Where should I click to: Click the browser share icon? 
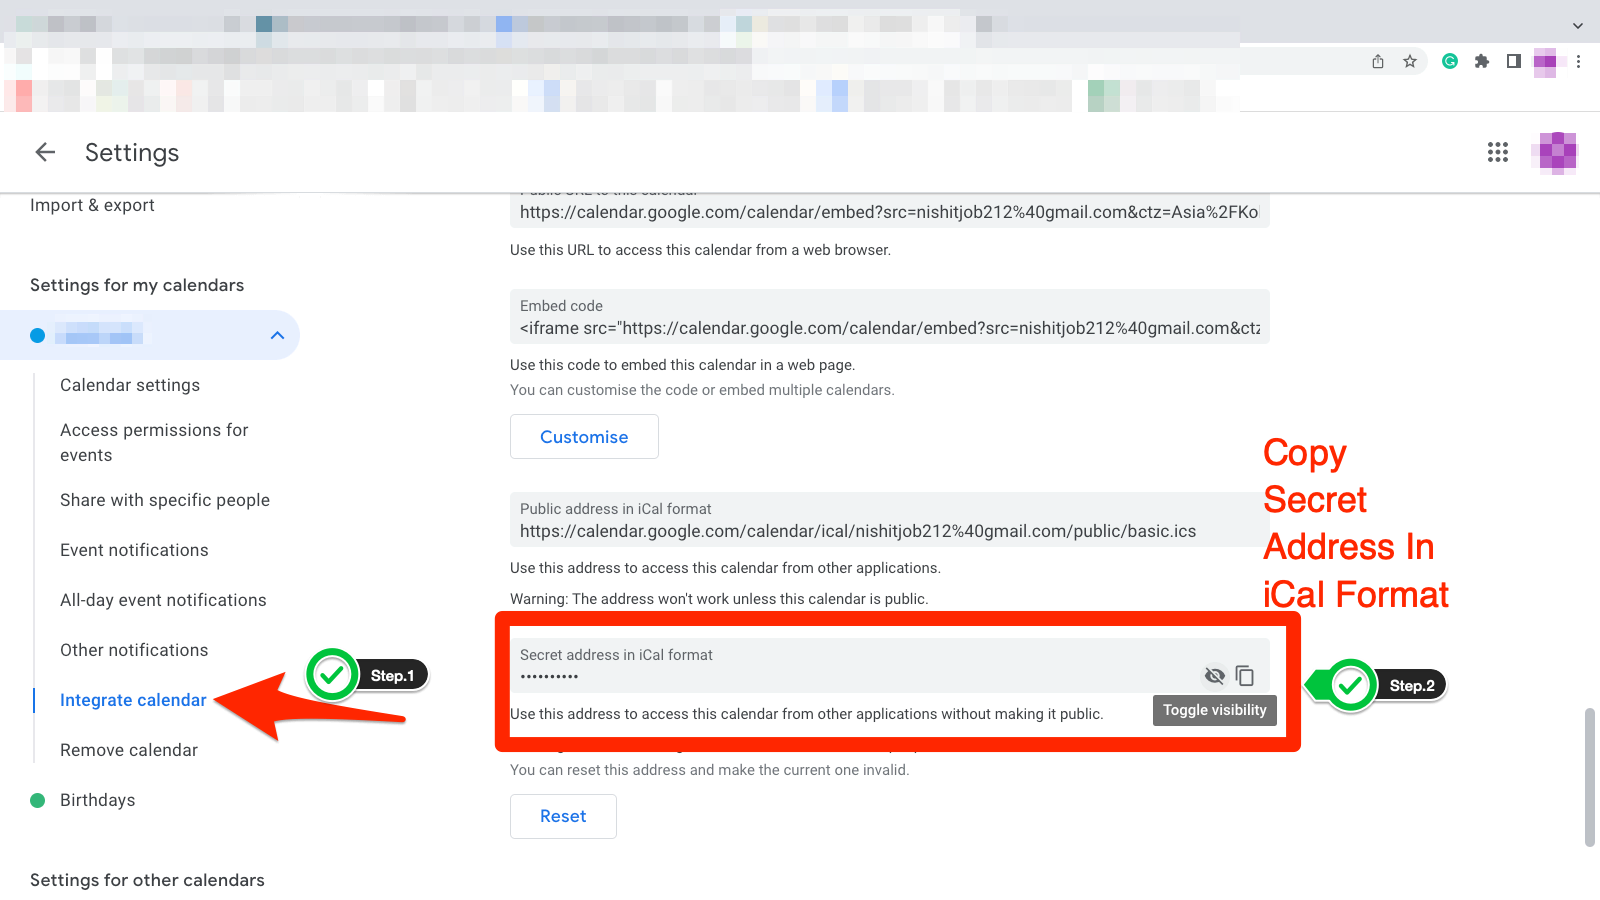[x=1378, y=61]
